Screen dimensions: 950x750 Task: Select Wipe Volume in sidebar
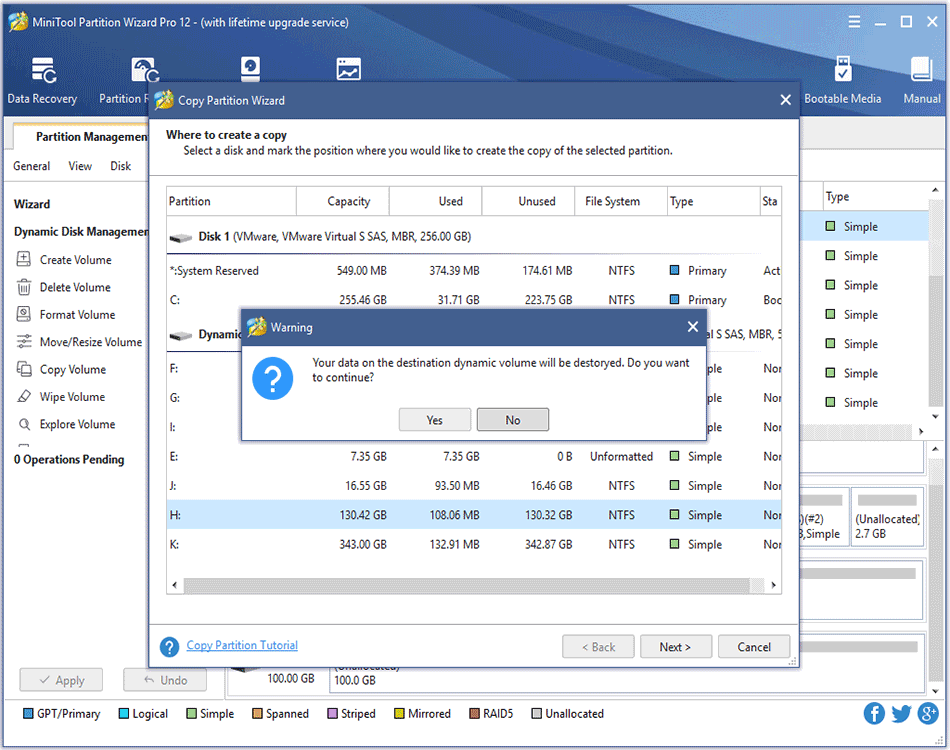click(71, 397)
